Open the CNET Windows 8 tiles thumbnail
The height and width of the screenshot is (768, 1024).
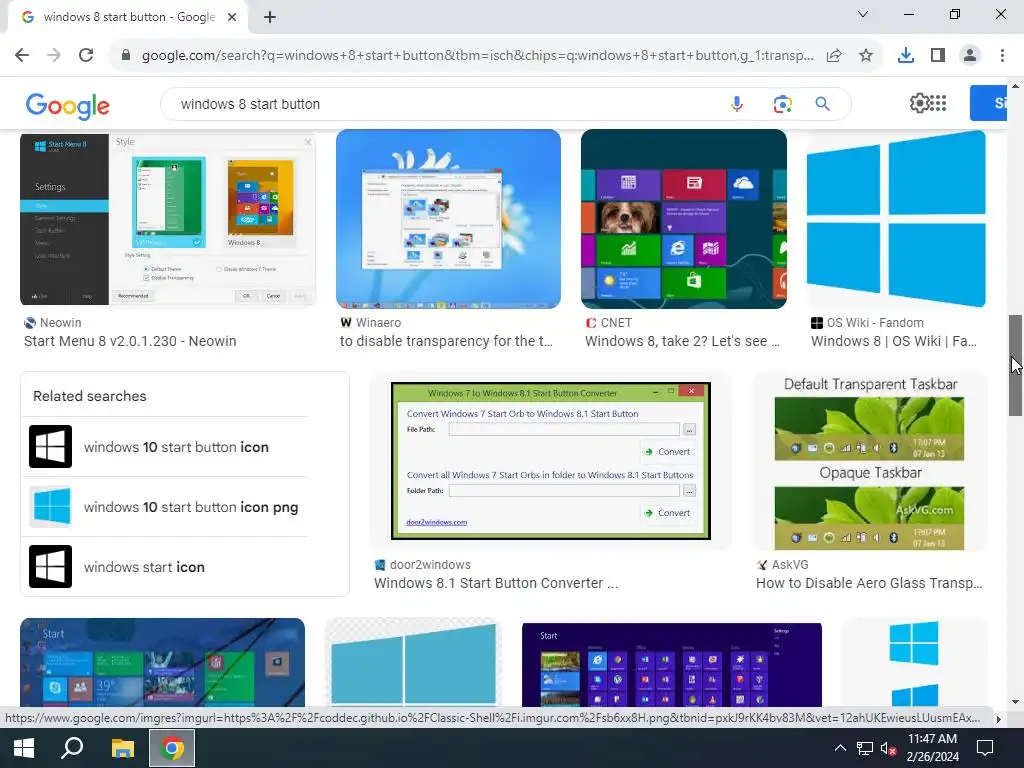(684, 219)
